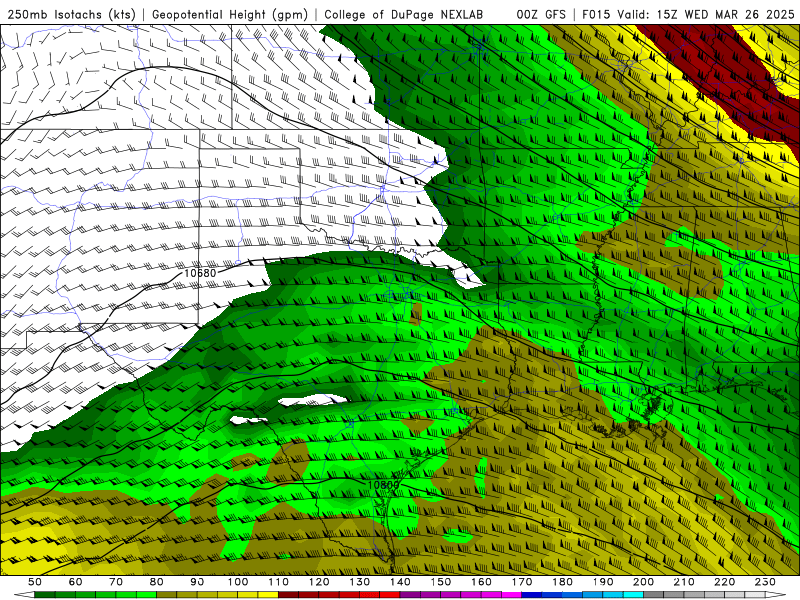Click the 10800 height contour label

(383, 484)
